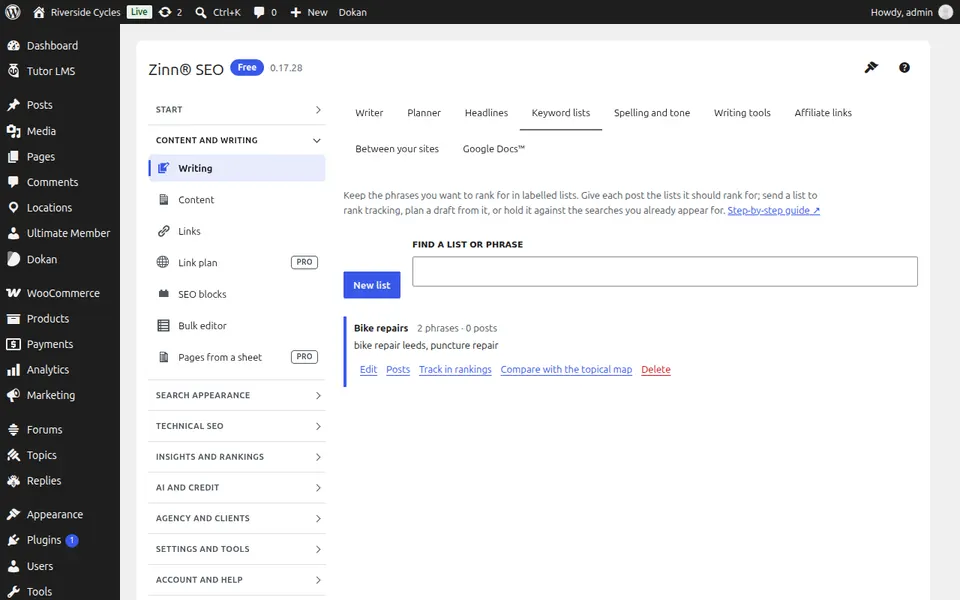
Task: Collapse the Content and Writing section
Action: (237, 140)
